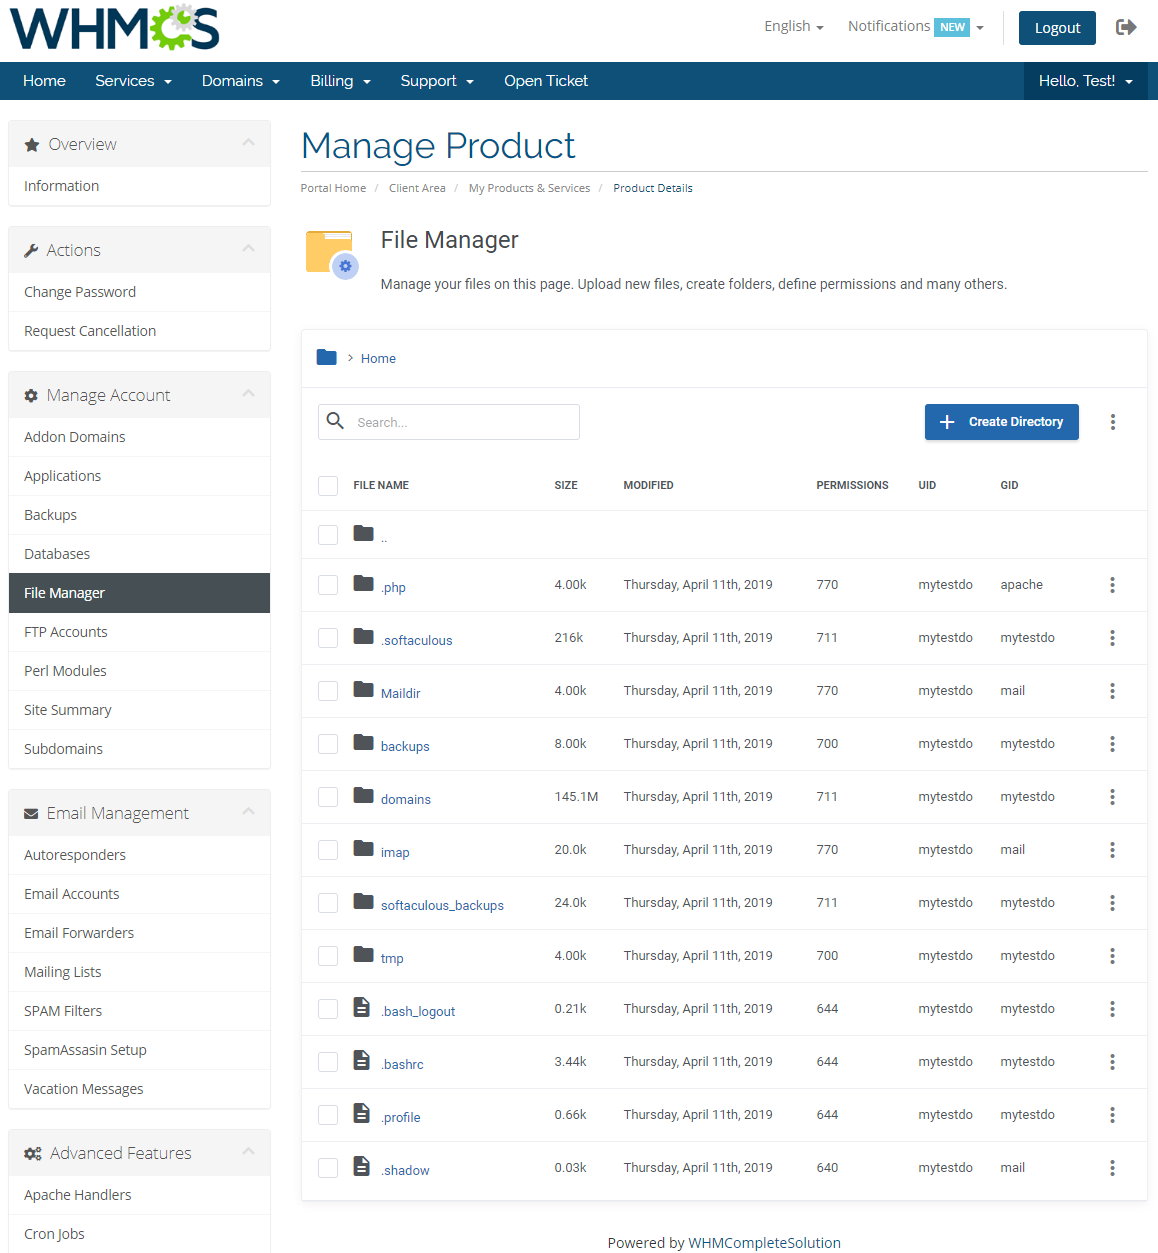Check the select-all checkbox above the file list
Viewport: 1158px width, 1253px height.
[327, 485]
